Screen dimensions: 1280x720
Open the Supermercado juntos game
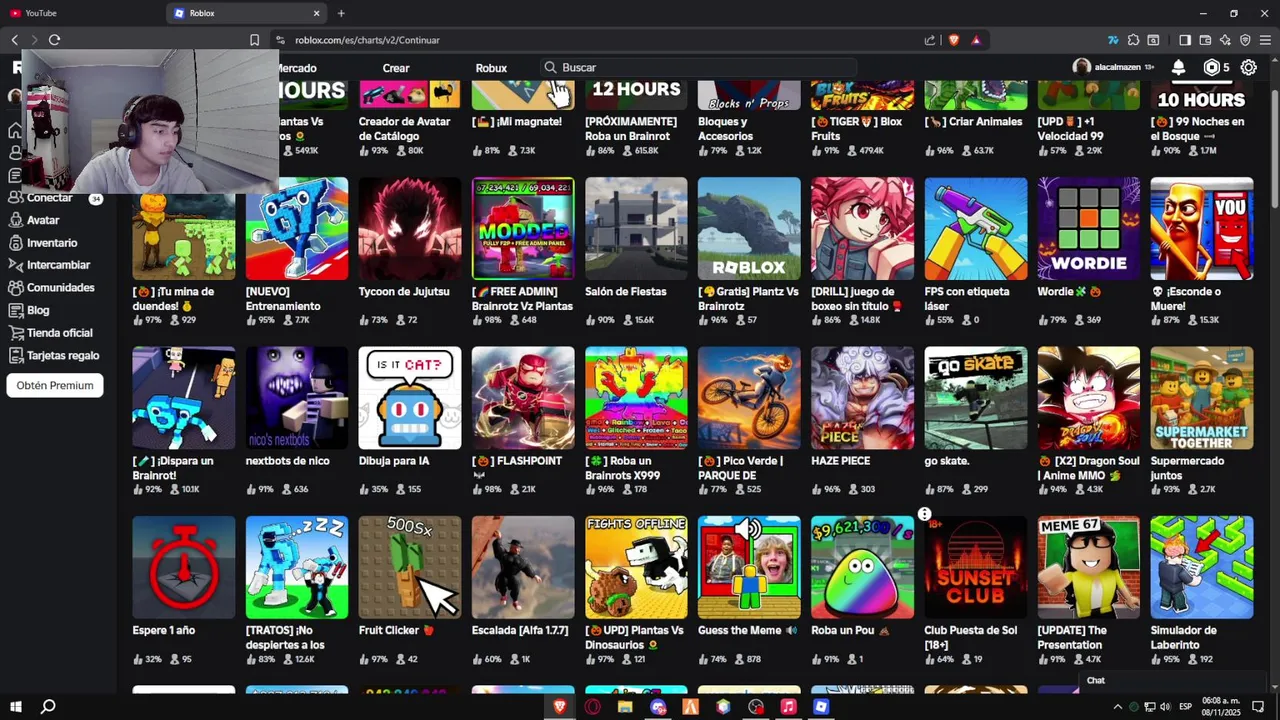1201,398
